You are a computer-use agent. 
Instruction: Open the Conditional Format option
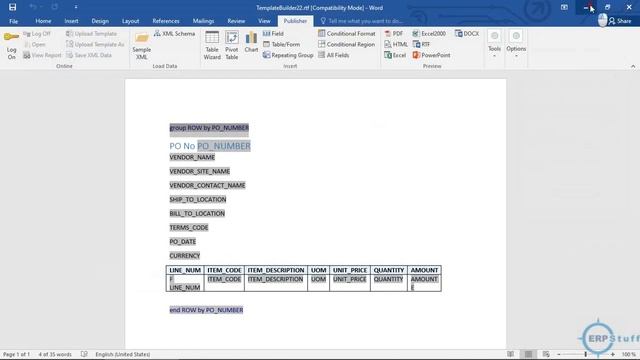347,33
